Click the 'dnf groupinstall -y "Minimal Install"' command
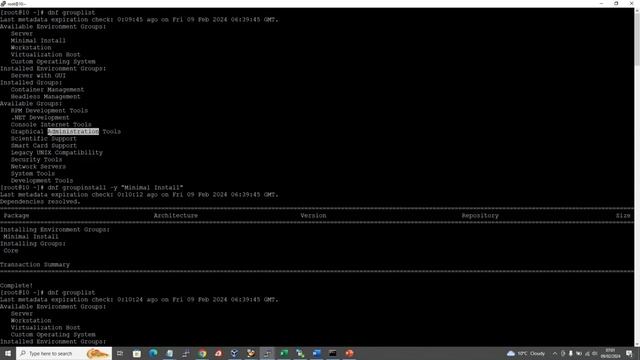Image resolution: width=640 pixels, height=360 pixels. coord(116,187)
